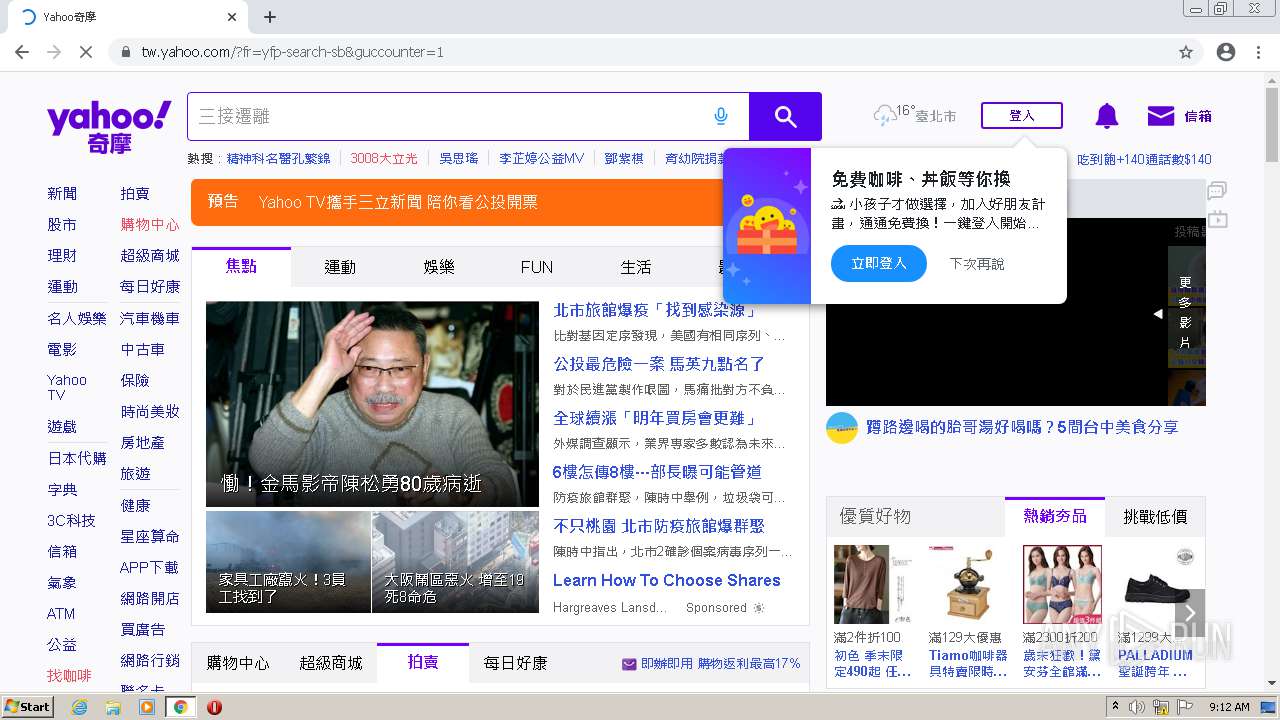View site information lock icon
Screen dimensions: 1280x720
(x=126, y=52)
